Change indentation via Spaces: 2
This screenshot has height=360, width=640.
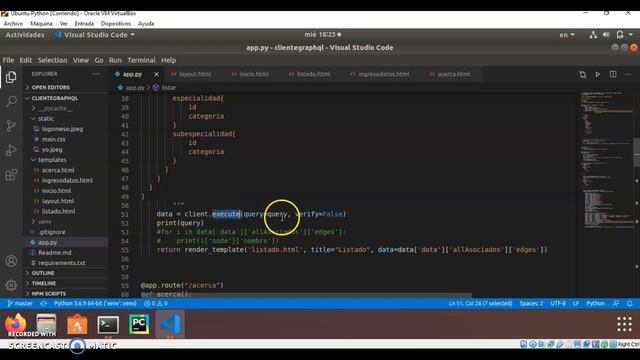coord(531,303)
